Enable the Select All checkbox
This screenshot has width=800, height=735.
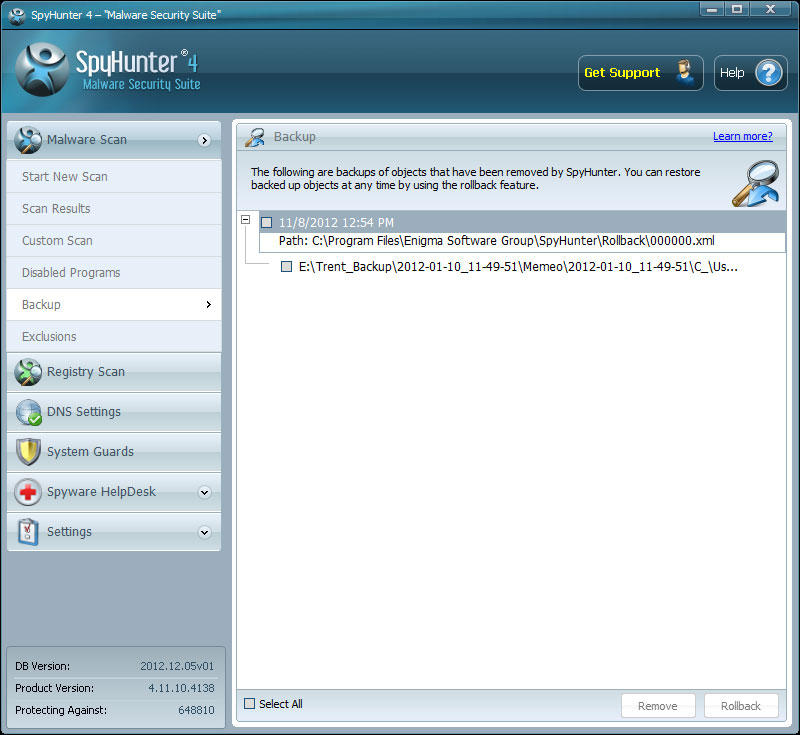[x=249, y=704]
